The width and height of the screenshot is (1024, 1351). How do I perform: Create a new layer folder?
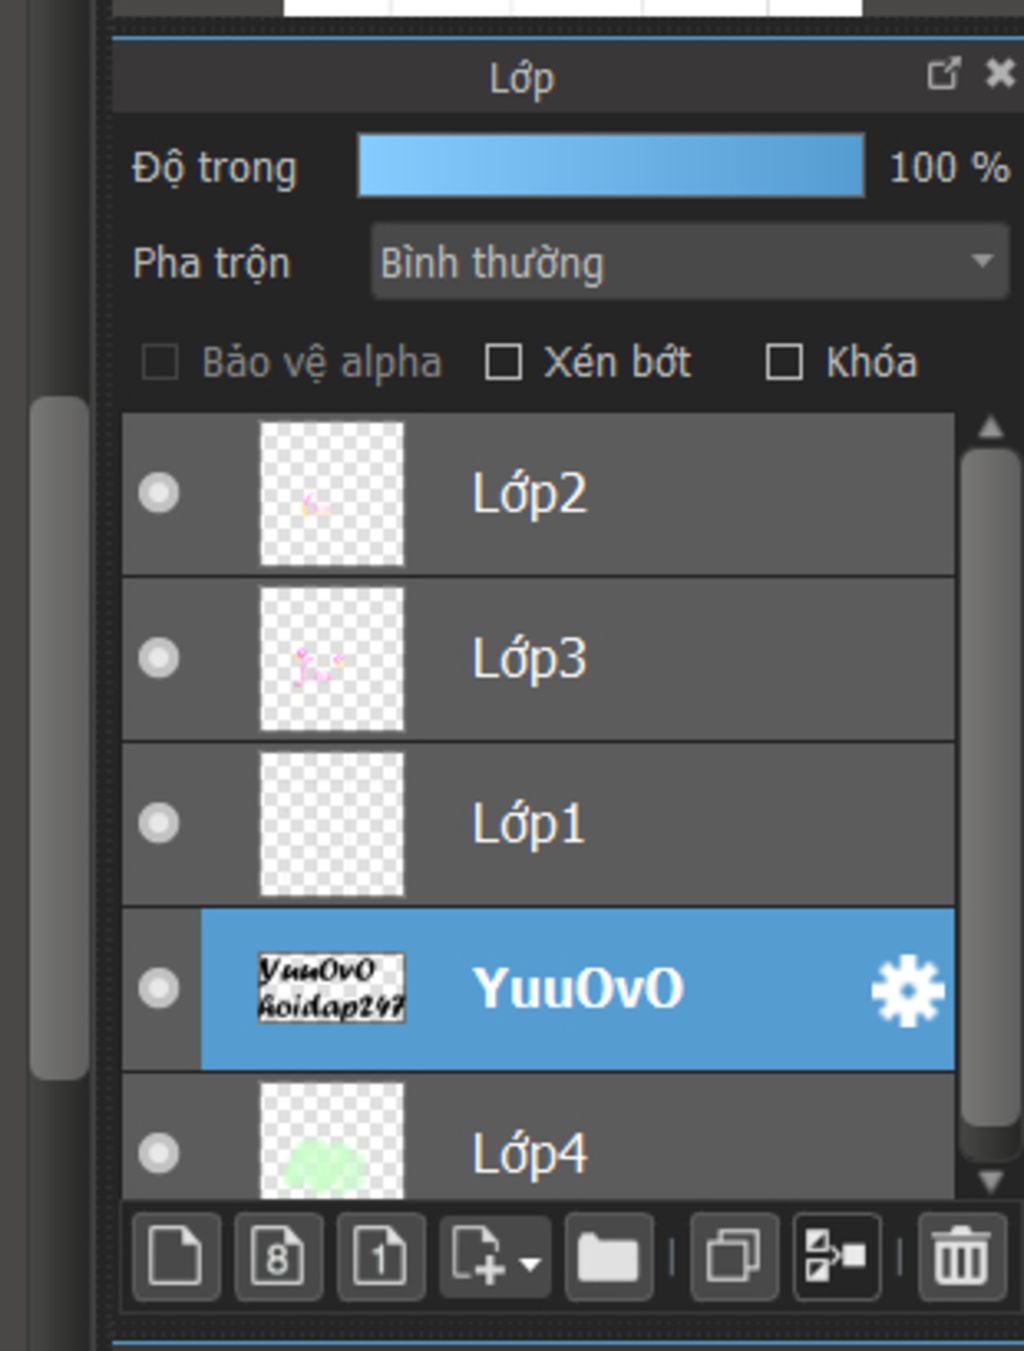coord(608,1256)
